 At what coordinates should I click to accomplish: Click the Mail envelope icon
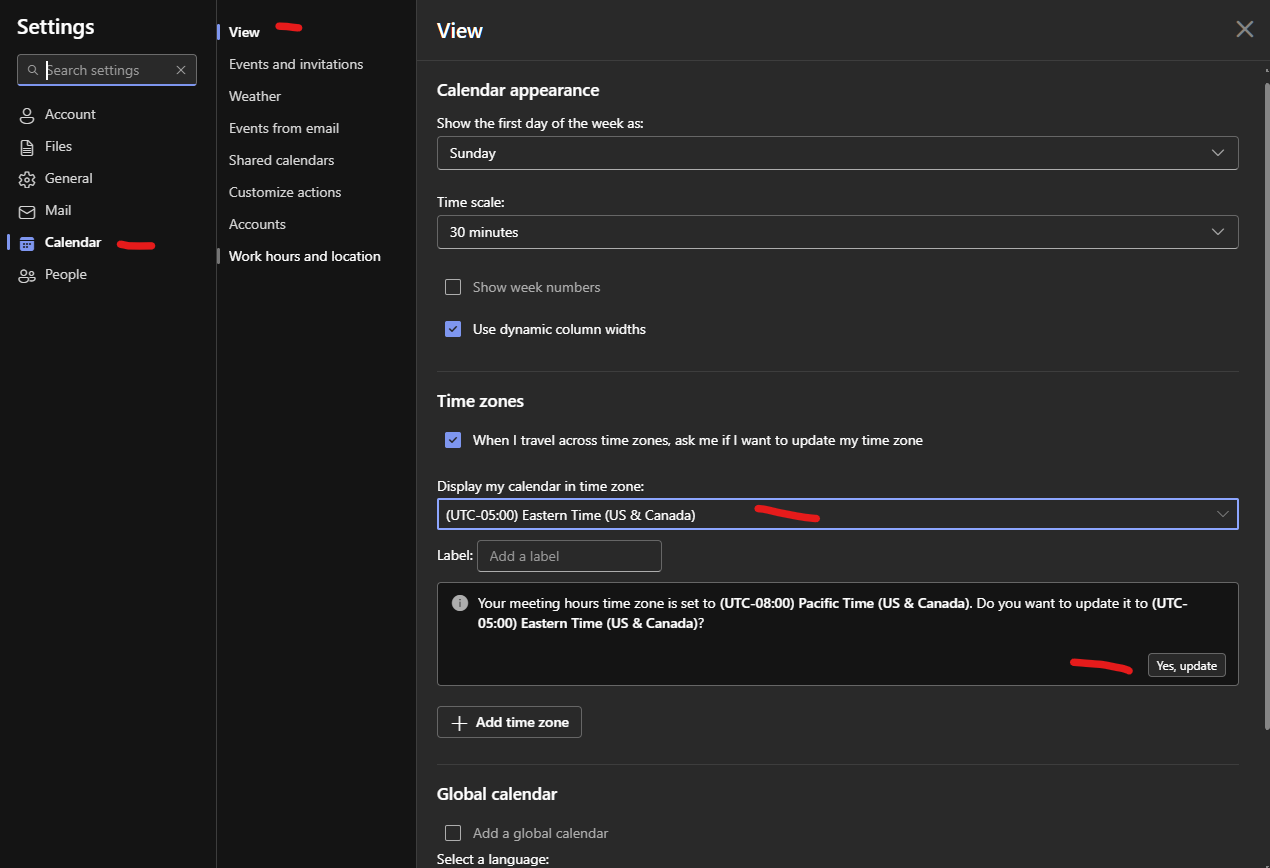(x=27, y=211)
